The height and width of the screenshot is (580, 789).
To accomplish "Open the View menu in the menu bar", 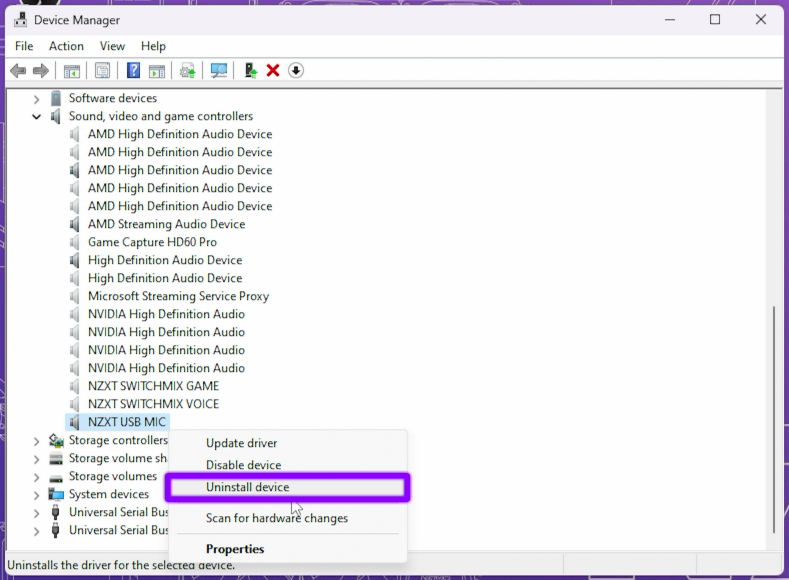I will (112, 46).
